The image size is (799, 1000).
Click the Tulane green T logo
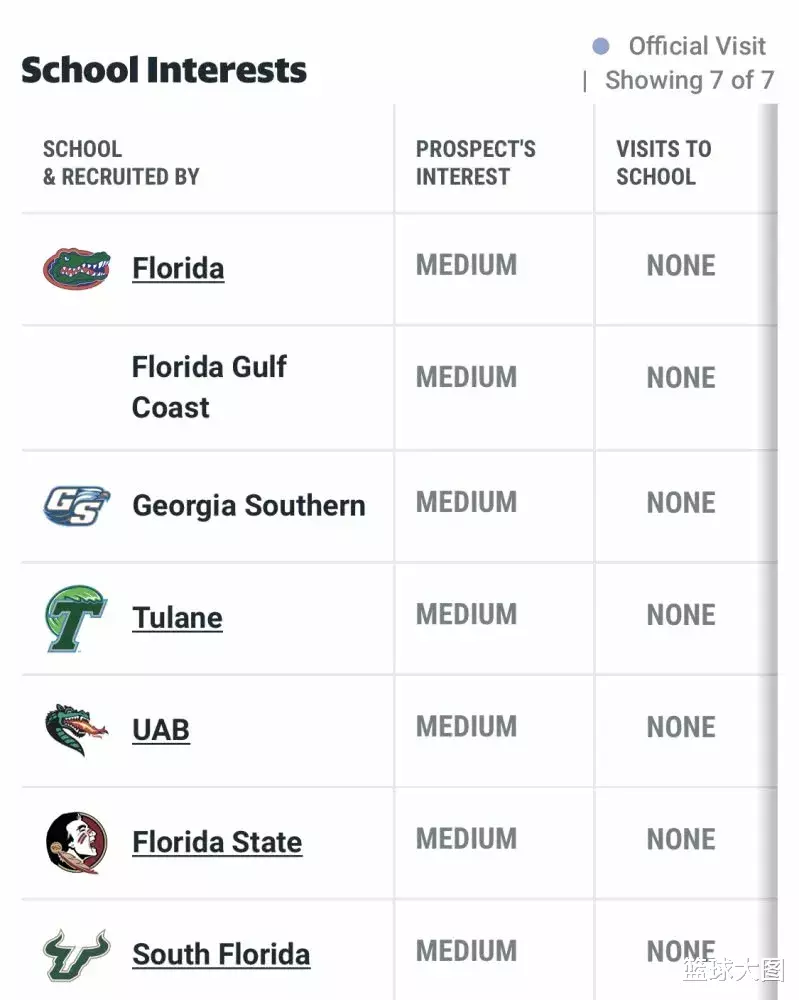click(x=76, y=618)
